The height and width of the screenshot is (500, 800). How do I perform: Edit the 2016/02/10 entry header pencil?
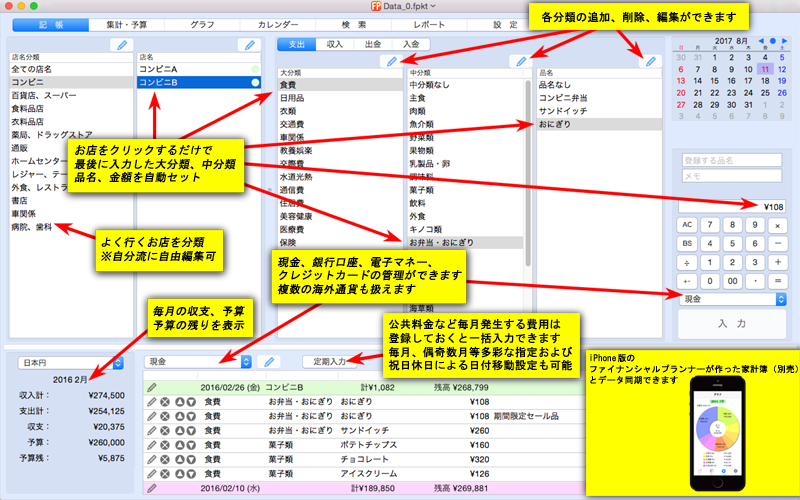tap(152, 488)
